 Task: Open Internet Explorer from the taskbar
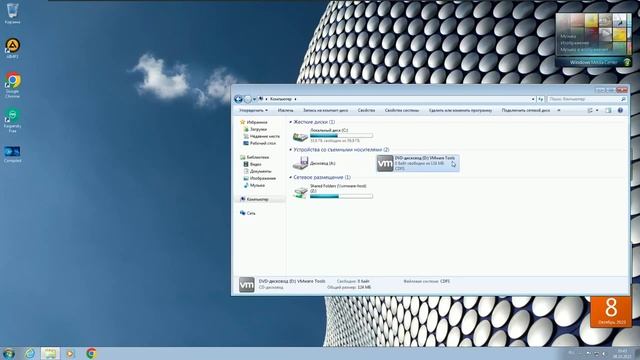pyautogui.click(x=29, y=353)
